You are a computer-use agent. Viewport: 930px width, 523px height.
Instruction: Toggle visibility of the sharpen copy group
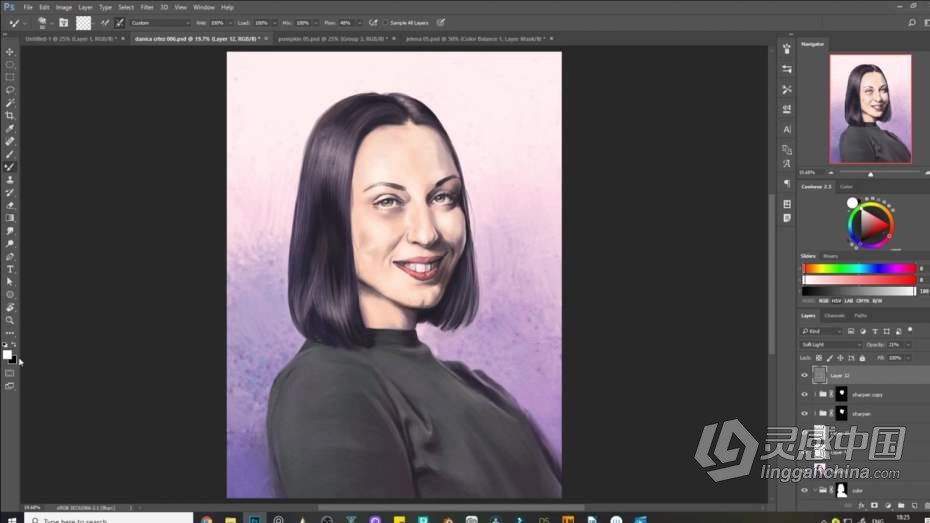pos(804,394)
